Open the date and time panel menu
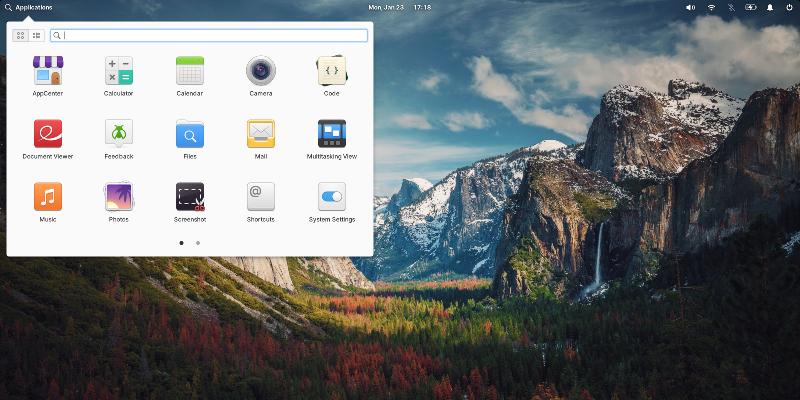This screenshot has width=800, height=400. (399, 7)
